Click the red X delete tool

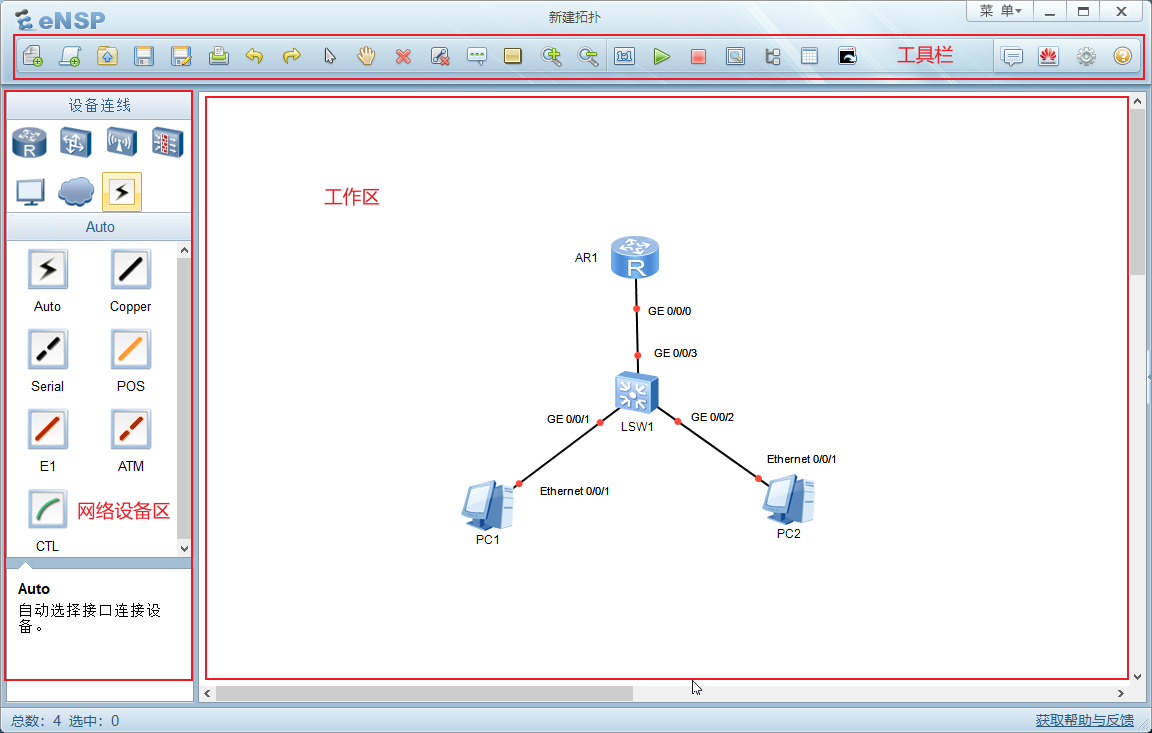tap(403, 56)
